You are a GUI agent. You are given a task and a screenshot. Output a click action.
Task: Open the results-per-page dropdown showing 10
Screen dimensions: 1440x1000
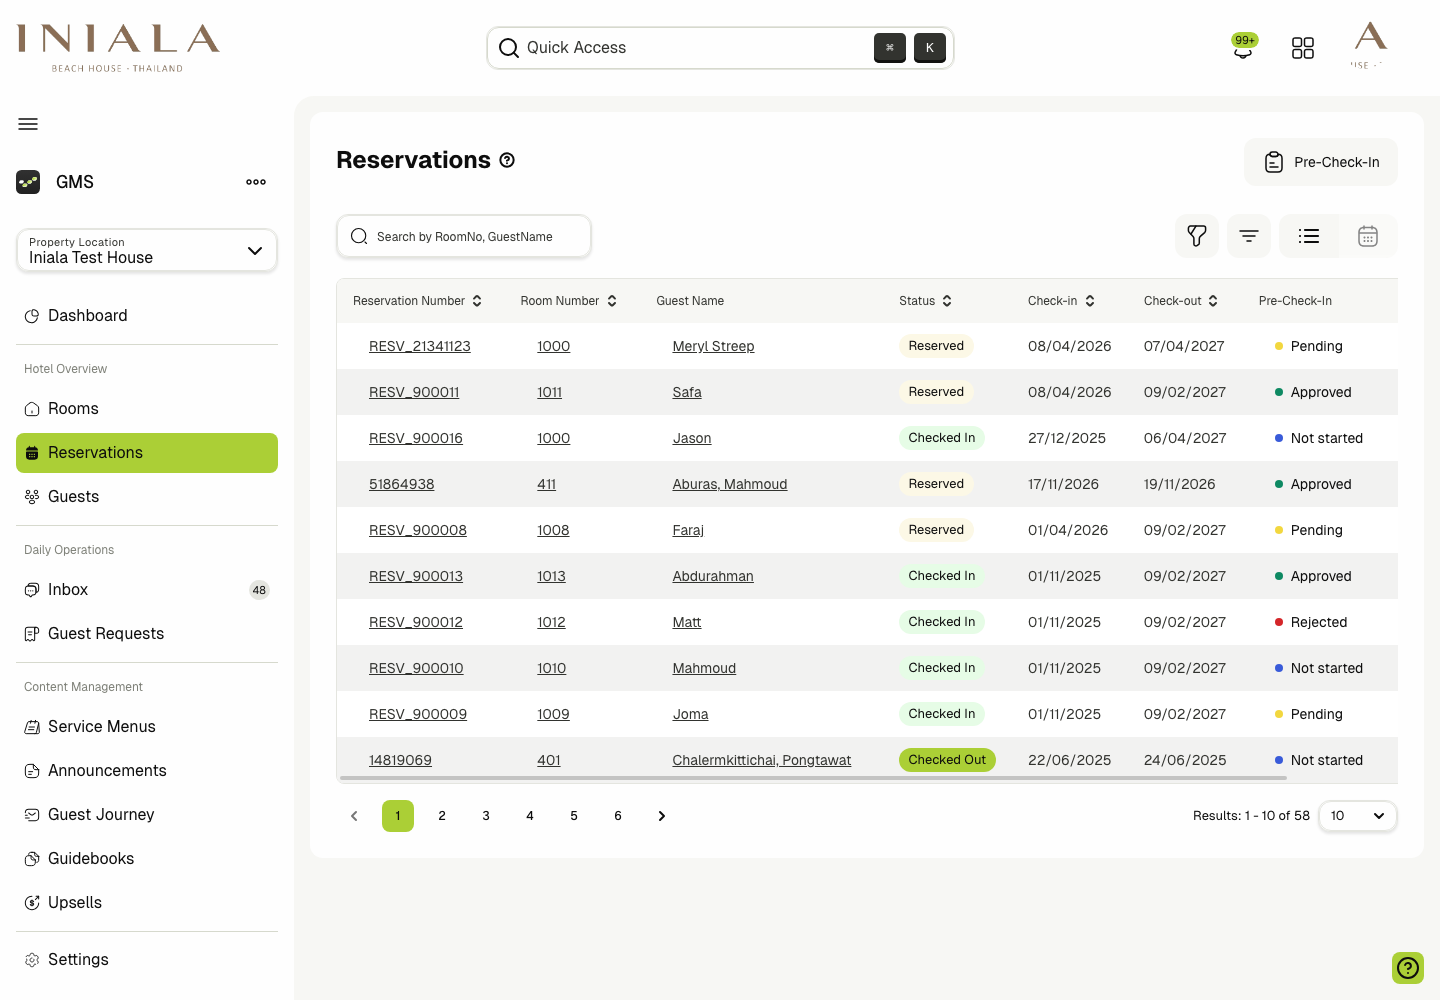1357,816
